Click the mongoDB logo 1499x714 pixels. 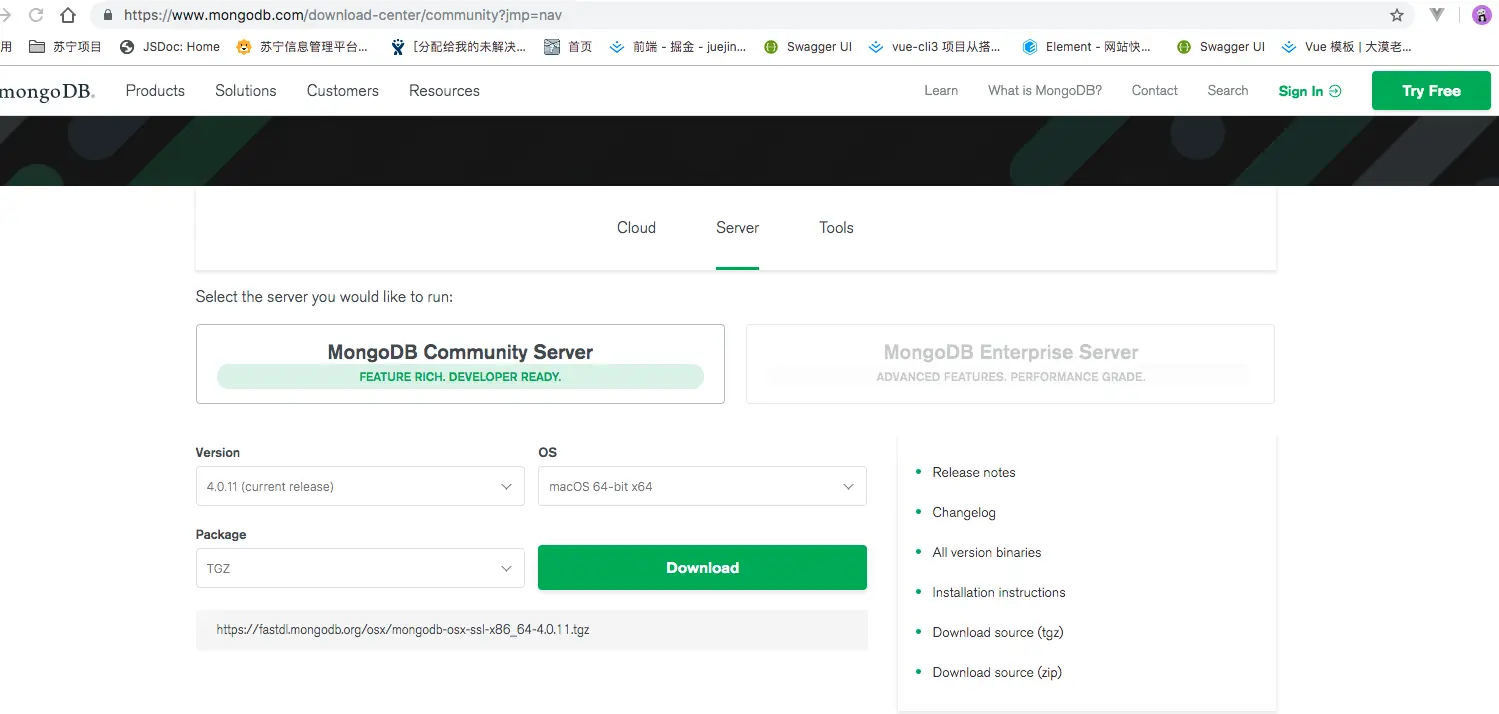click(x=47, y=92)
